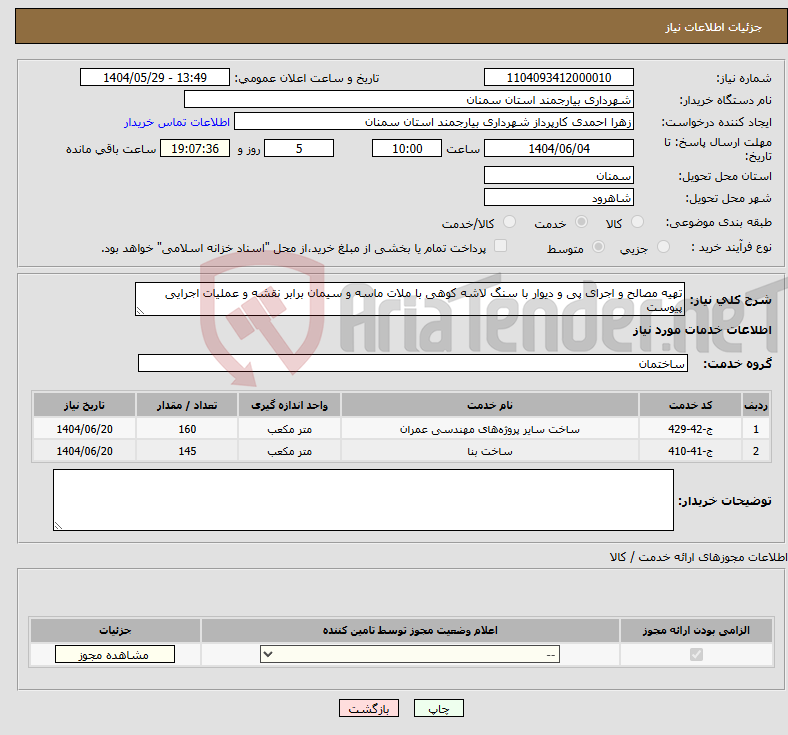Click the ساخت بنا service name cell
The image size is (788, 735).
coord(489,451)
